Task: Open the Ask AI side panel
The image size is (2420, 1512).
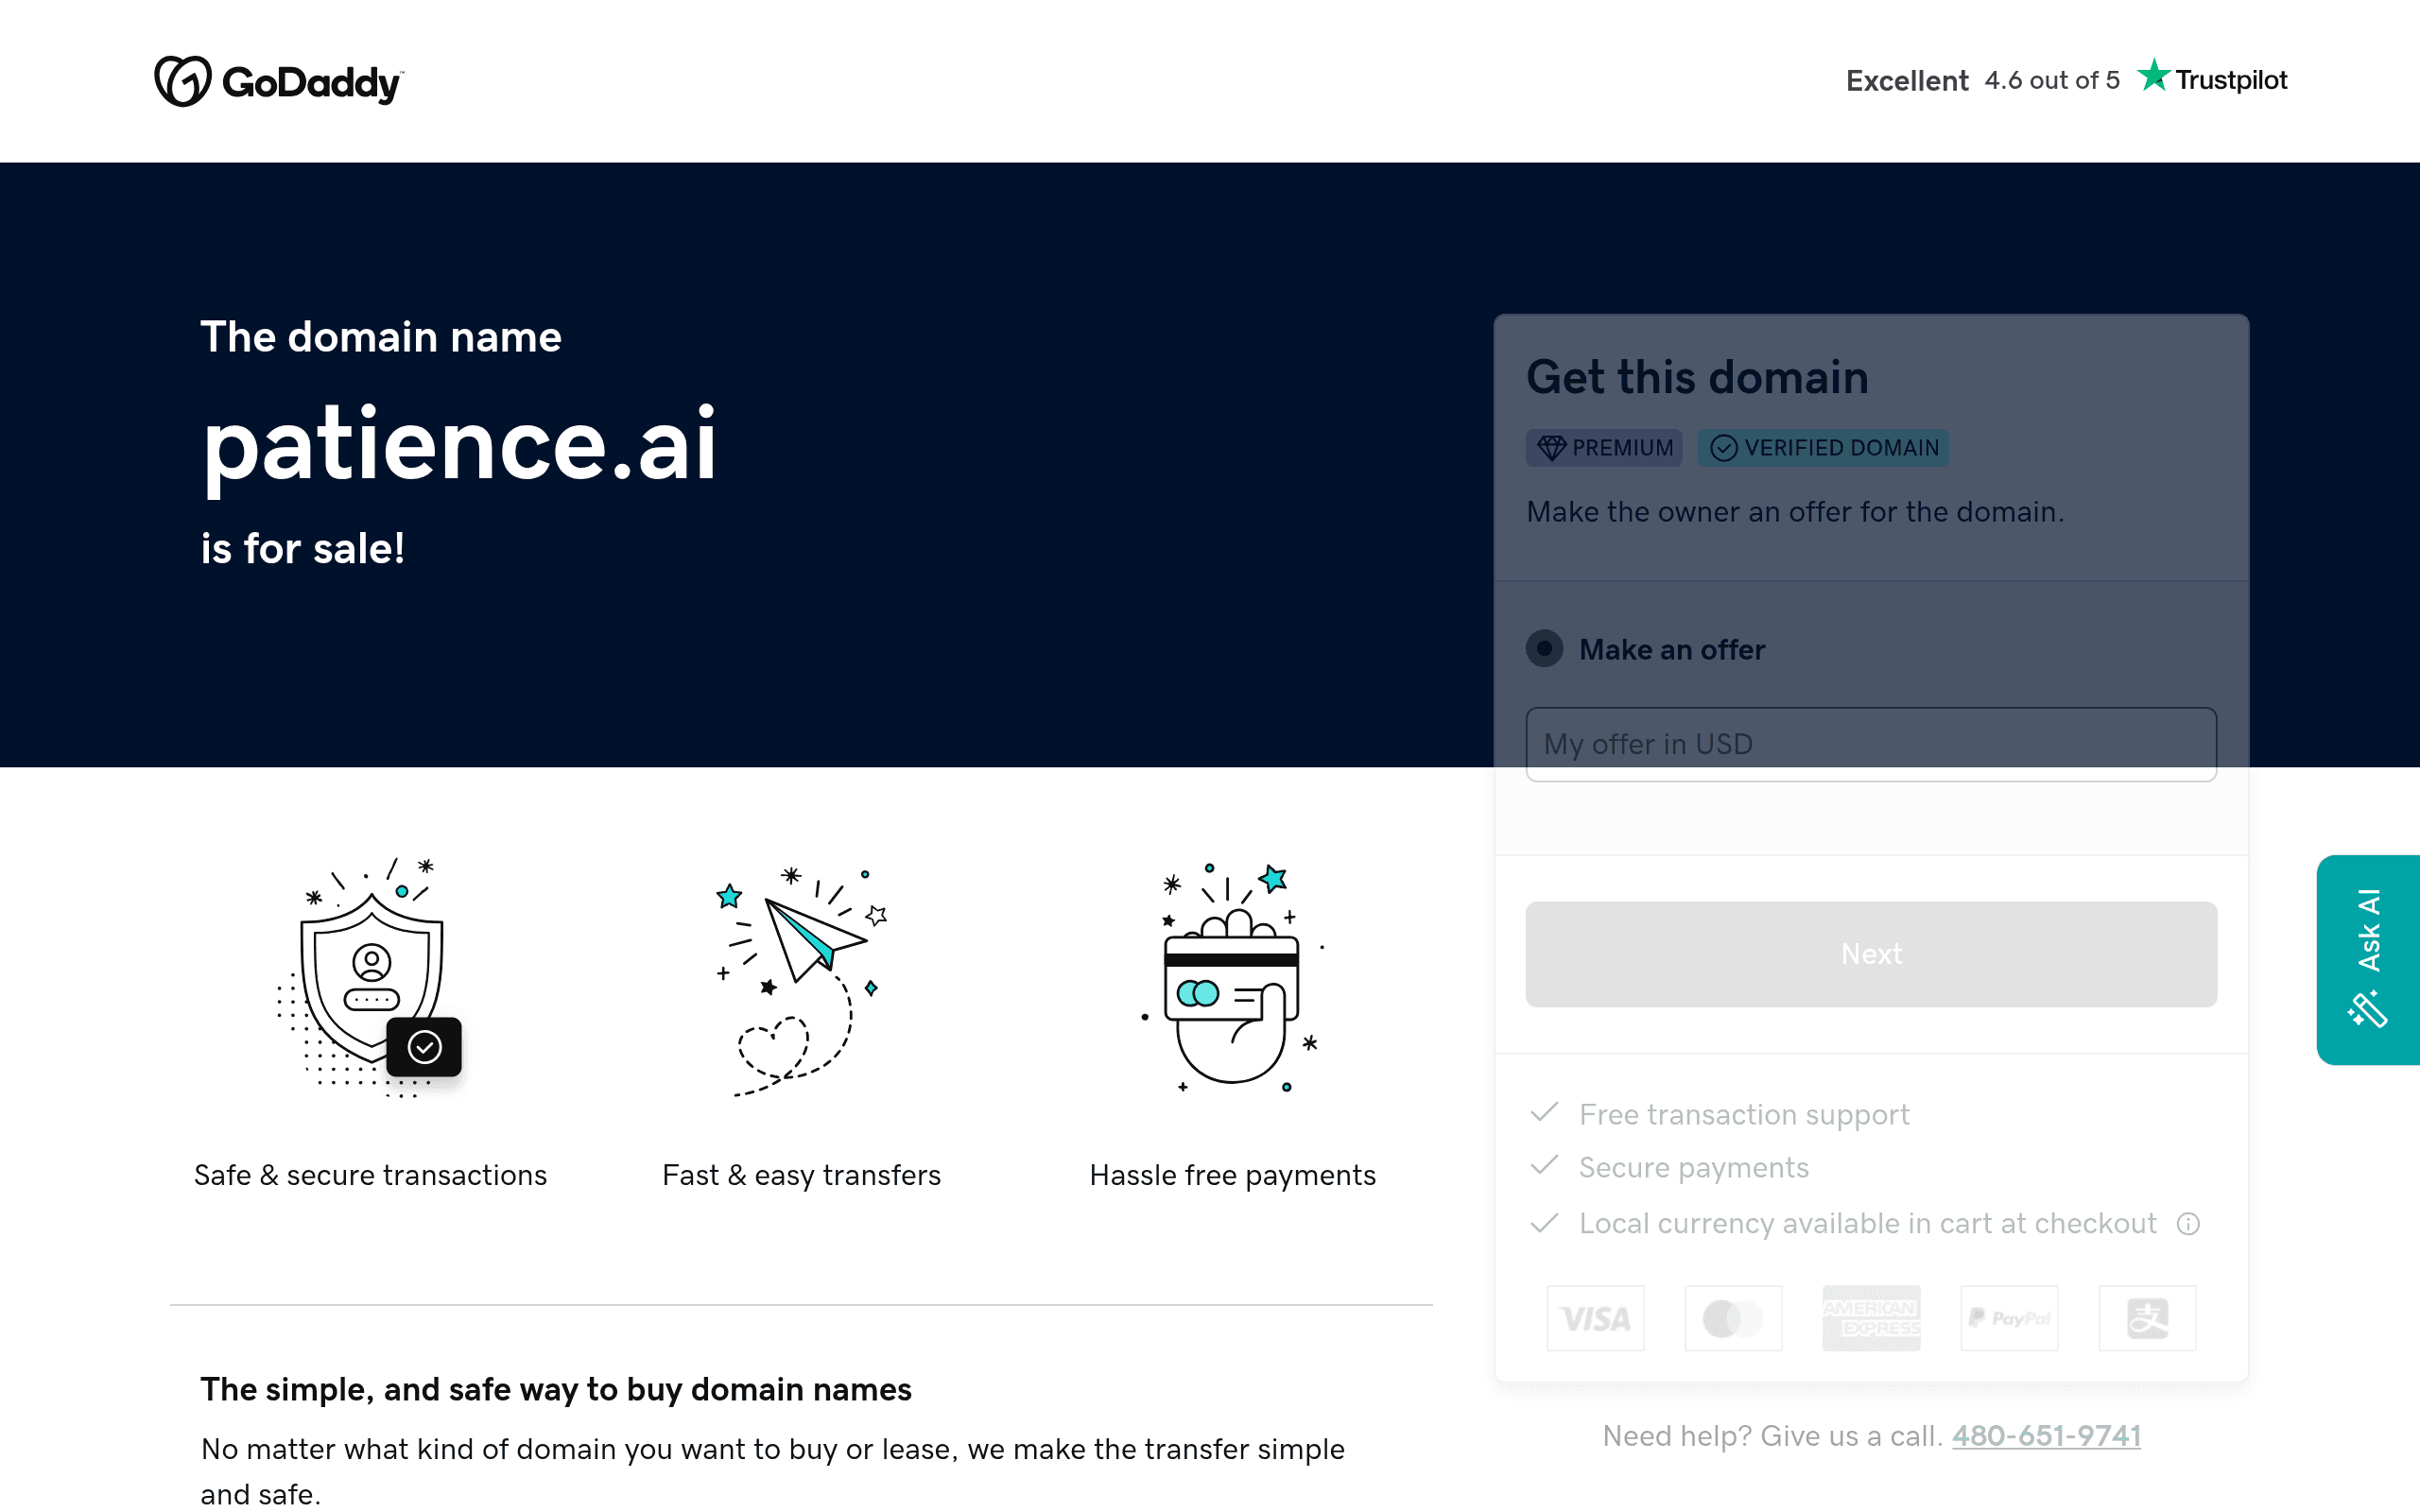Action: (x=2368, y=959)
